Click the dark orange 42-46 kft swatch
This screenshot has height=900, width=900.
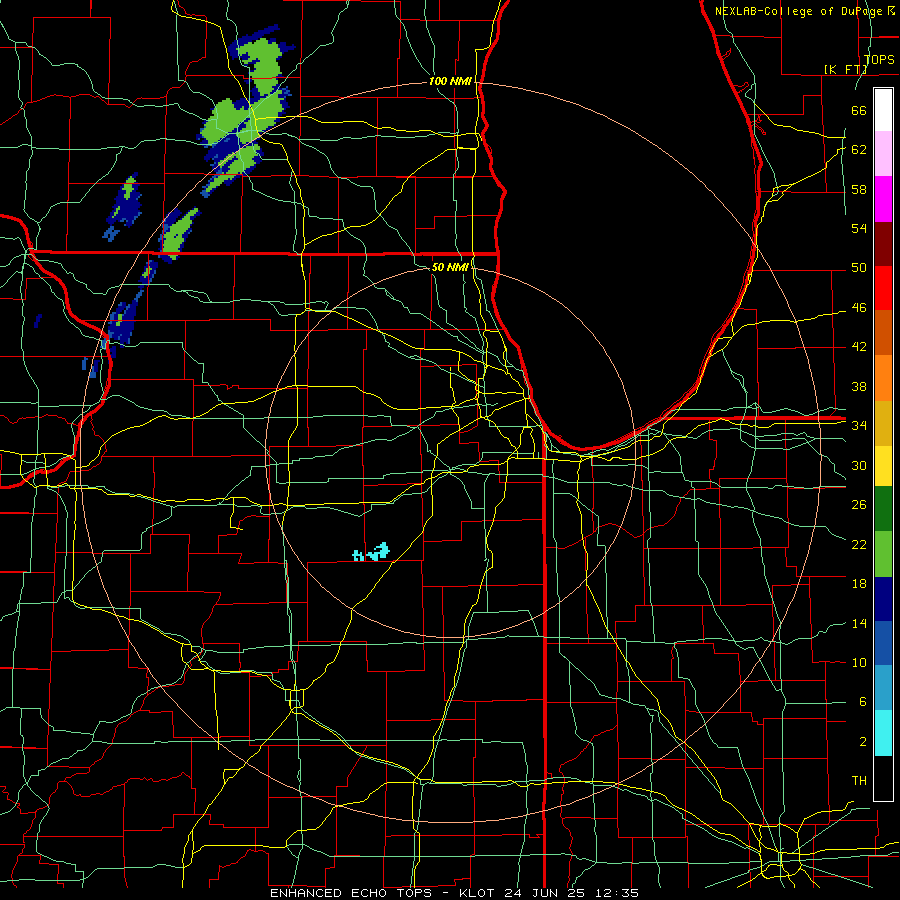[883, 332]
